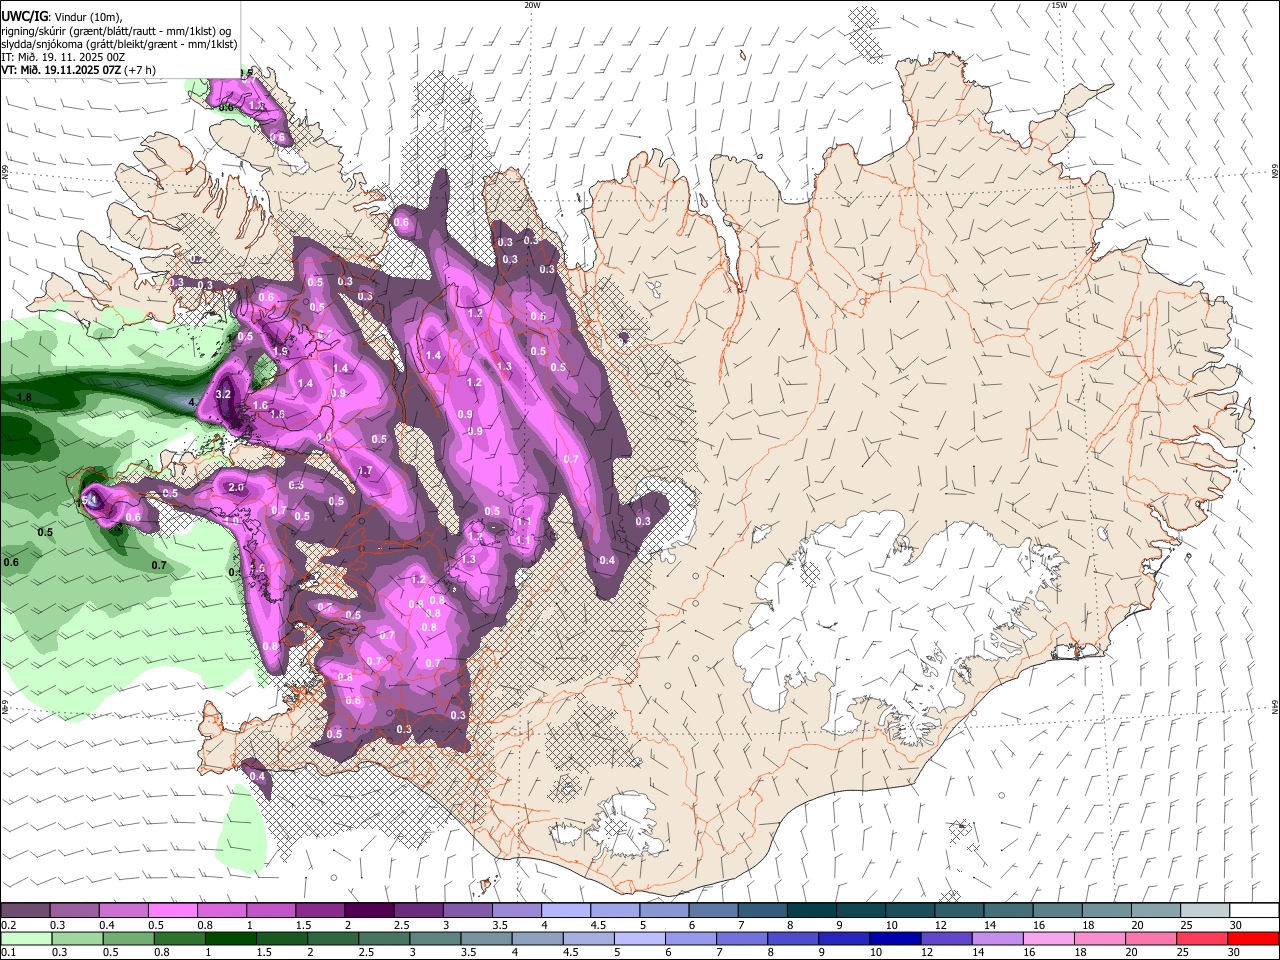Click the 30 label in bottom legend row
1280x960 pixels.
coord(1236,953)
